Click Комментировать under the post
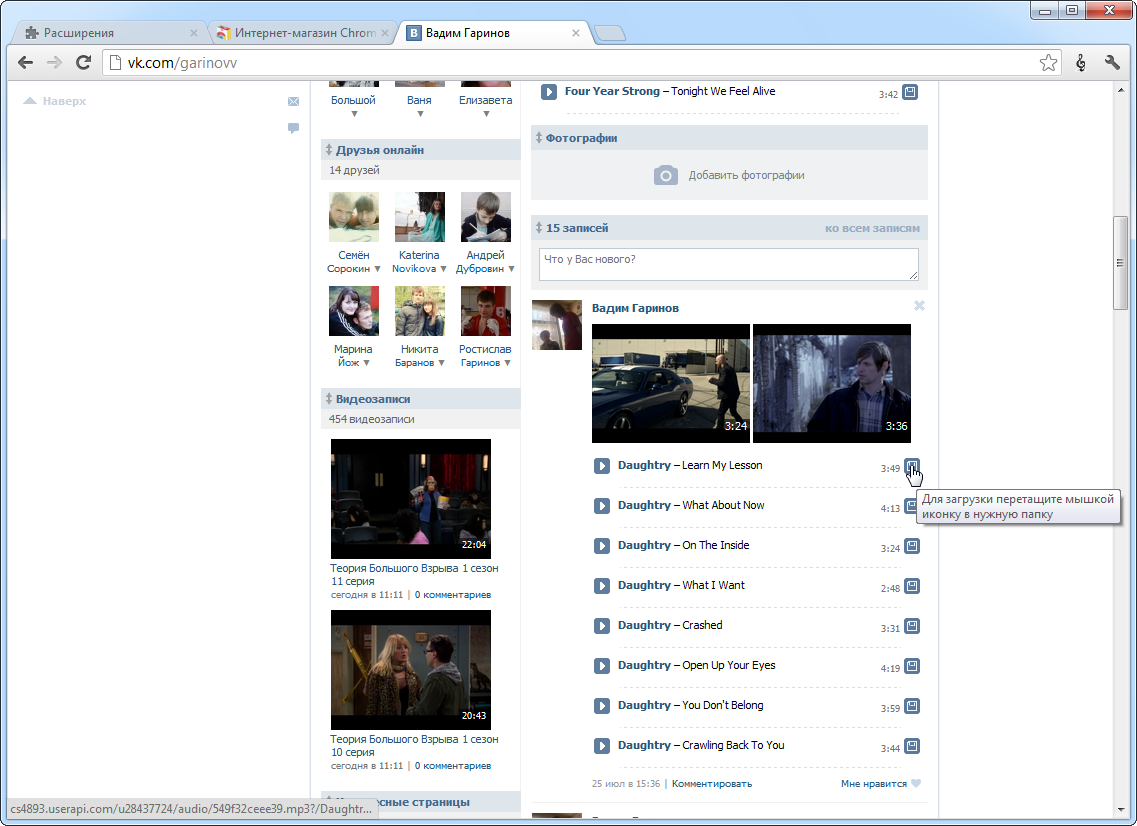 coord(712,784)
